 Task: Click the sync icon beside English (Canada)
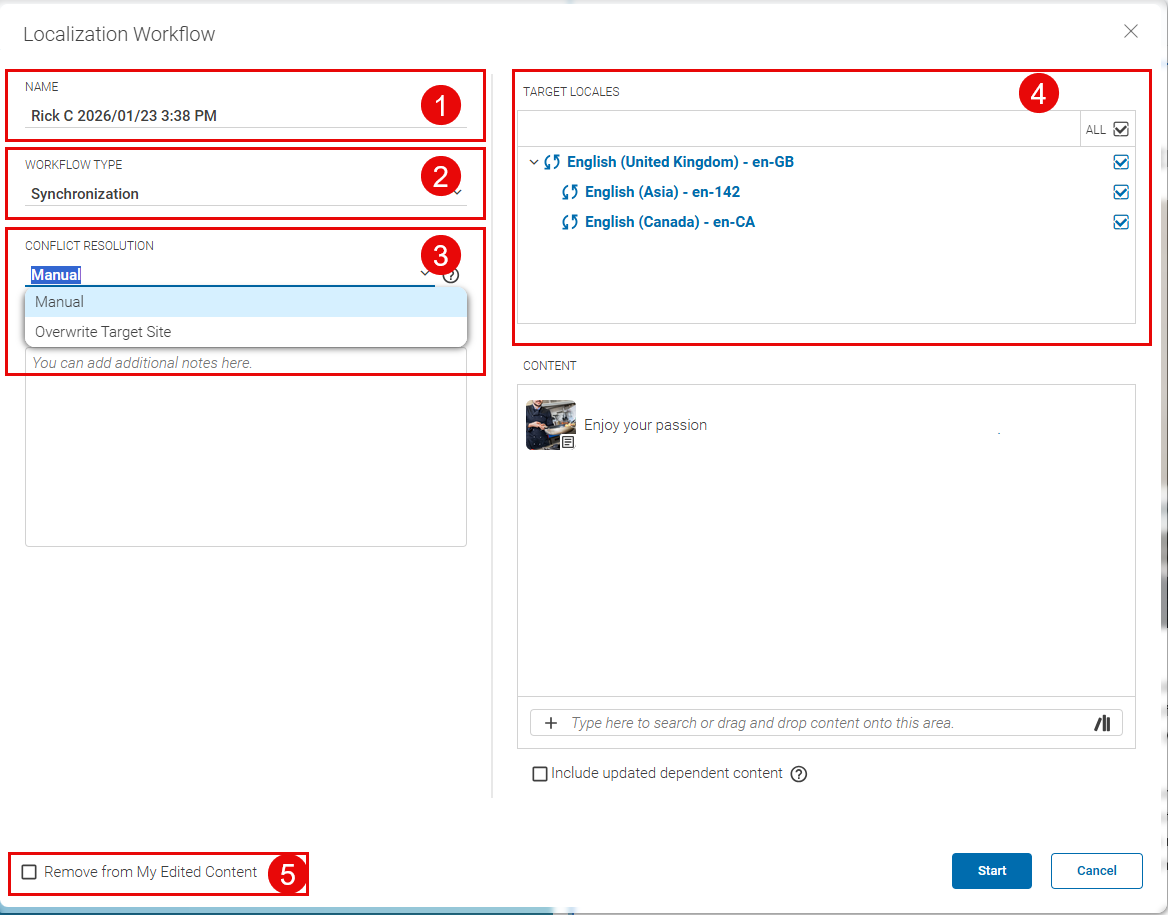(x=569, y=221)
